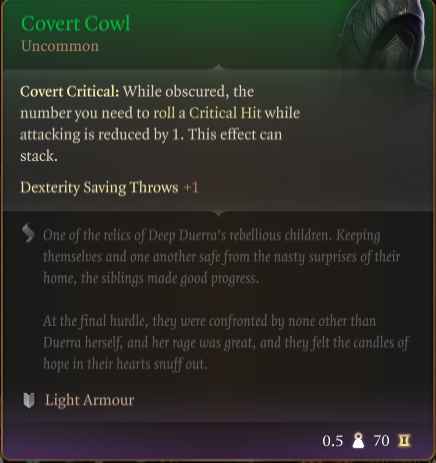Click the Uncommon rarity label
This screenshot has width=436, height=463.
pos(60,46)
